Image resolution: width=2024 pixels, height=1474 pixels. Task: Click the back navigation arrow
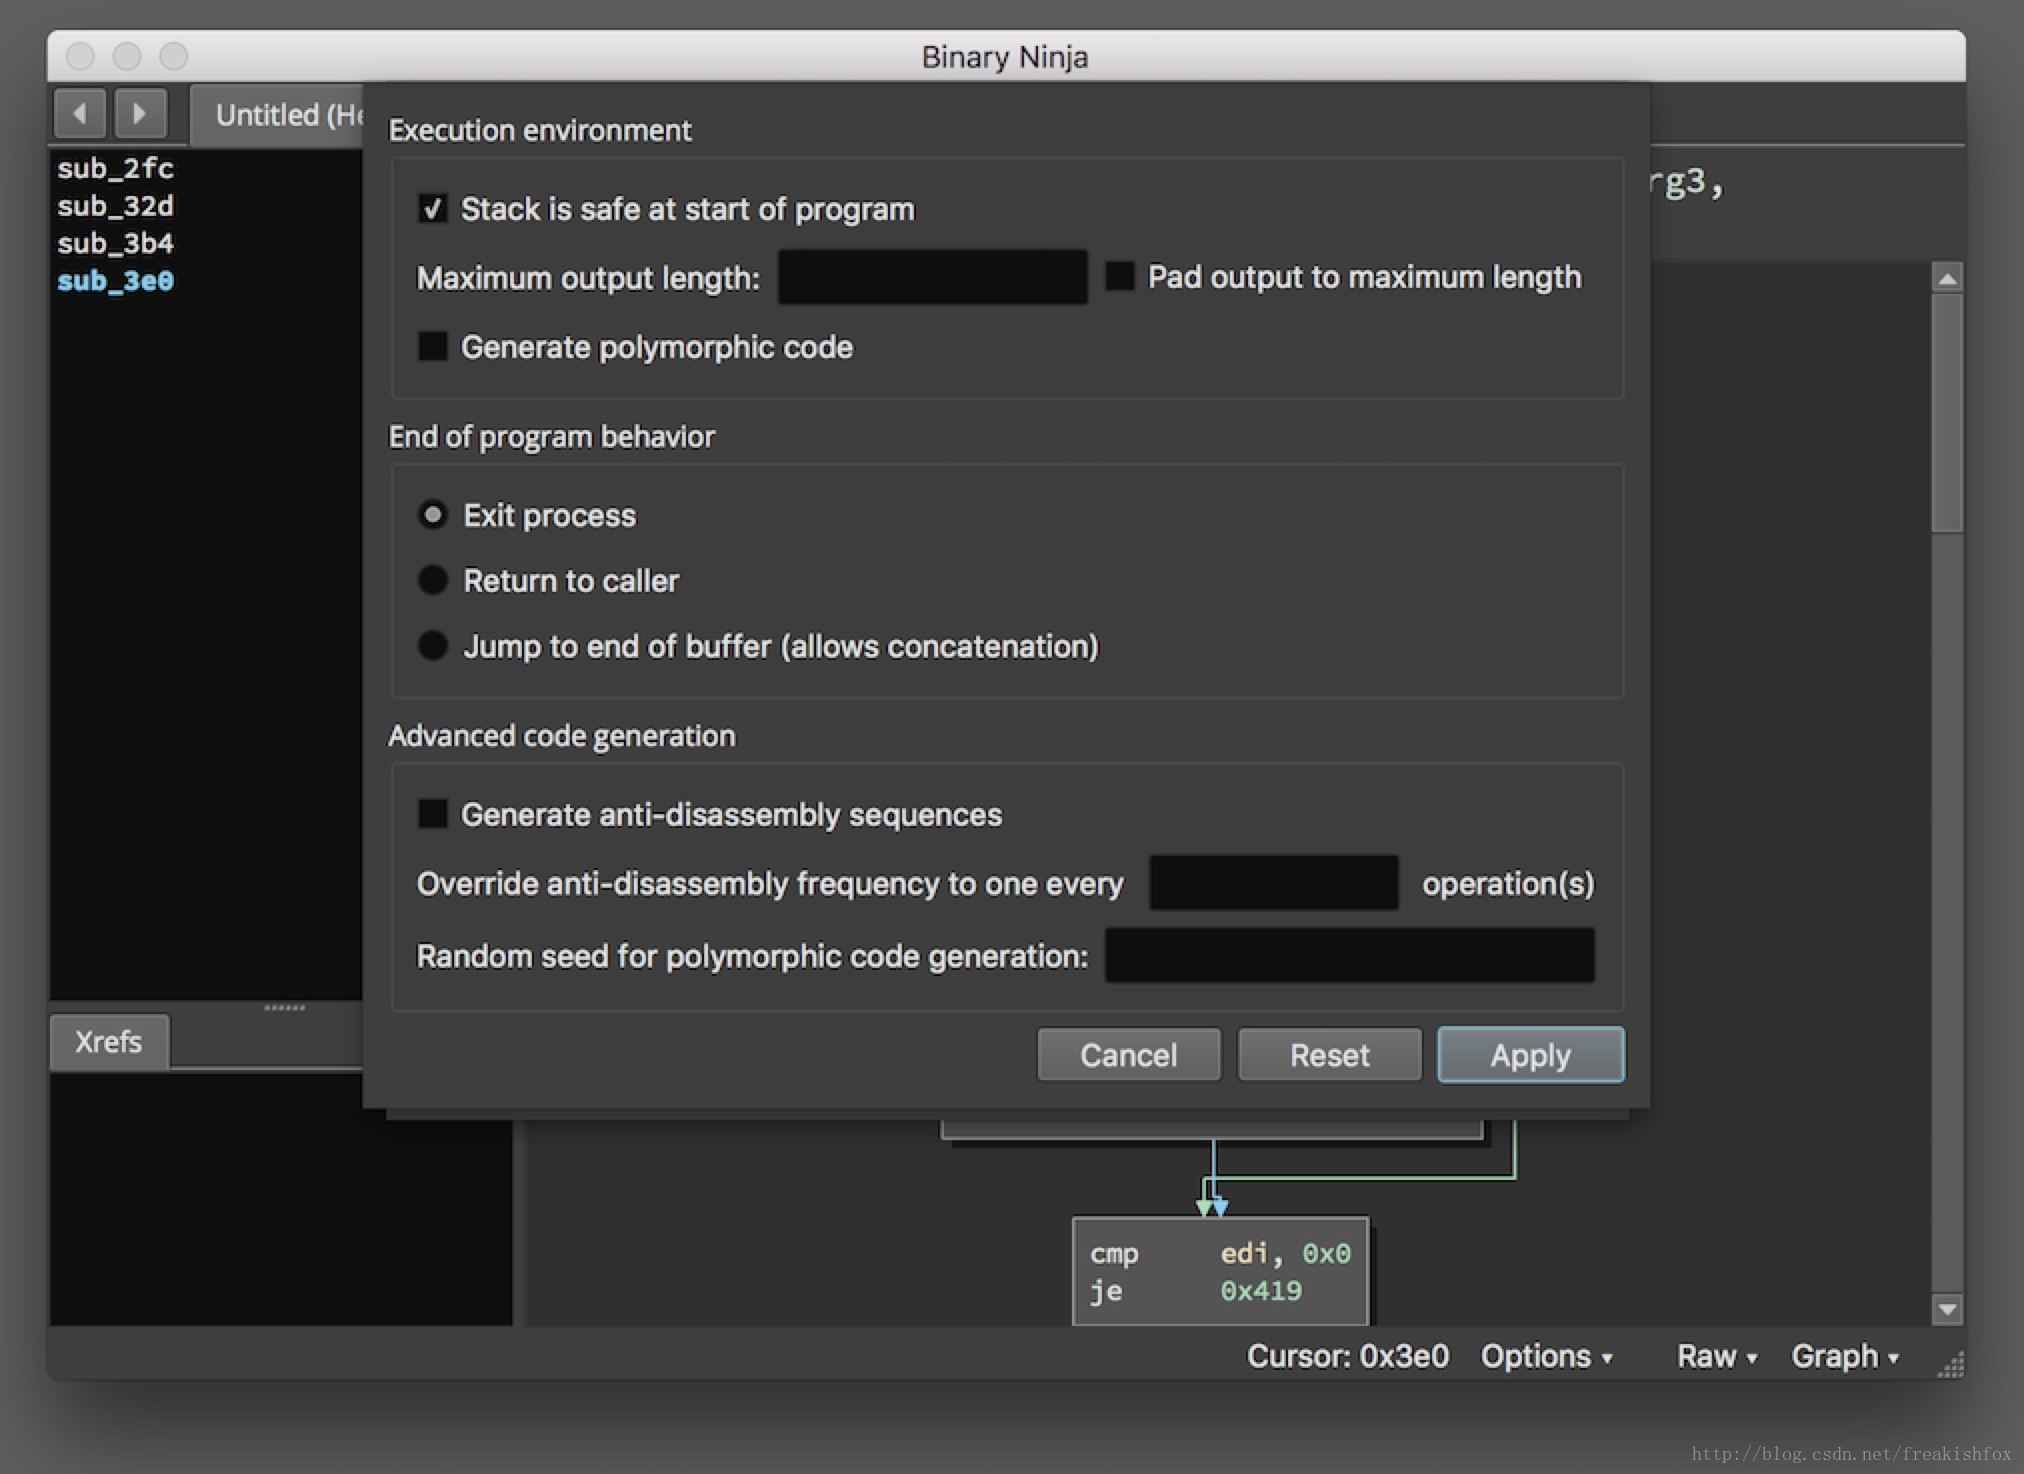pos(80,114)
